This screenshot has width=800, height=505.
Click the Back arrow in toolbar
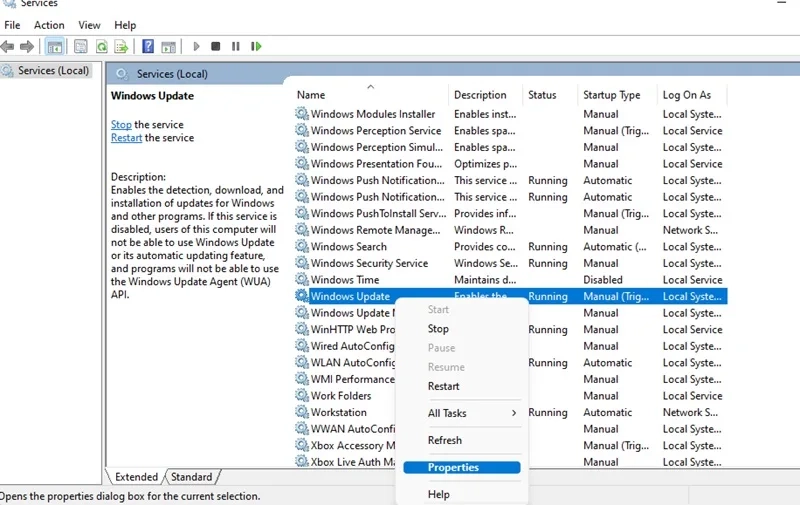coord(8,46)
